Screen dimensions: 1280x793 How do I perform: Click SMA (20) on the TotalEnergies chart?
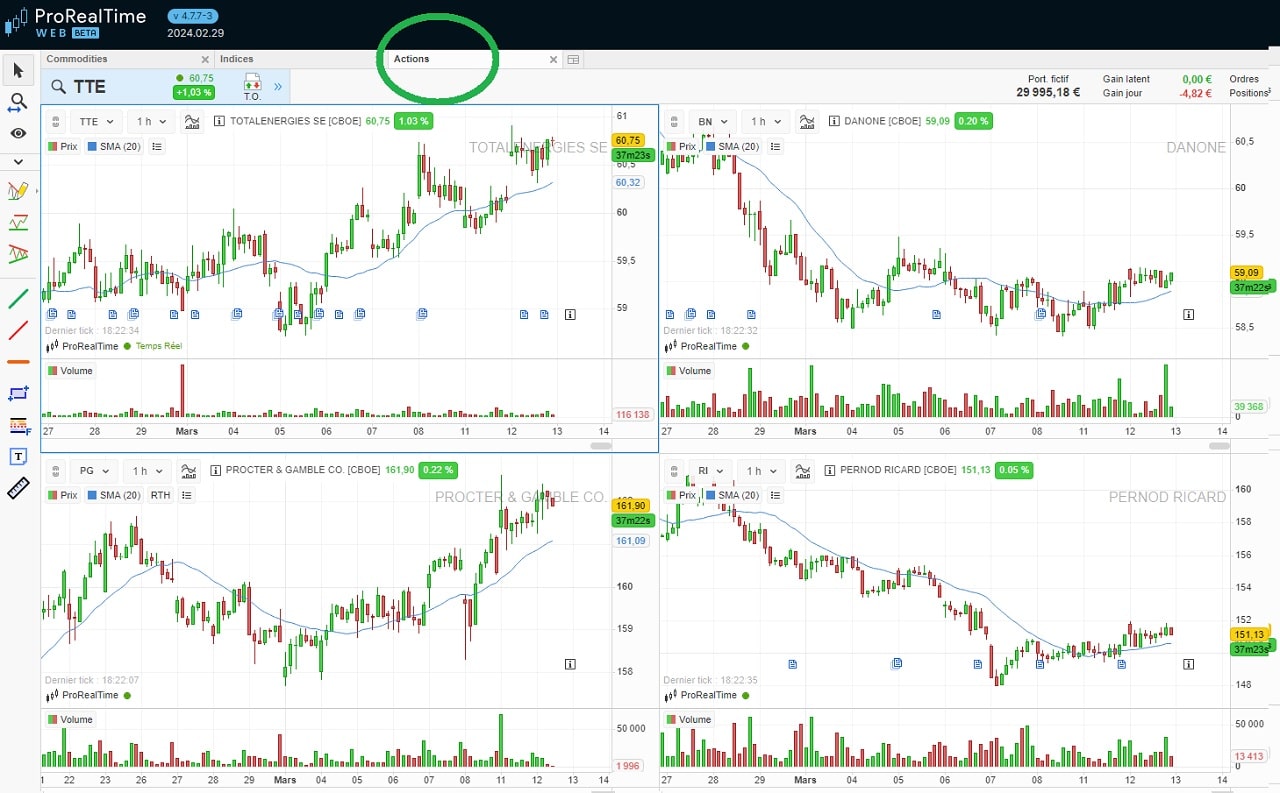[115, 146]
